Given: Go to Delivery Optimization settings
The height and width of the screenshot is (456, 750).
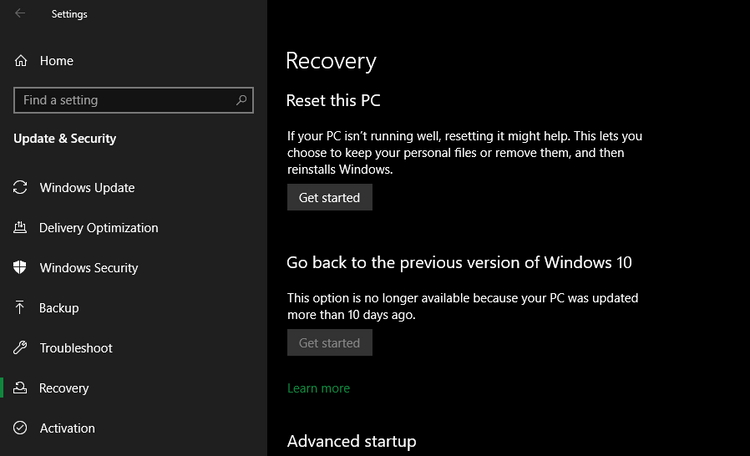Looking at the screenshot, I should pyautogui.click(x=98, y=228).
